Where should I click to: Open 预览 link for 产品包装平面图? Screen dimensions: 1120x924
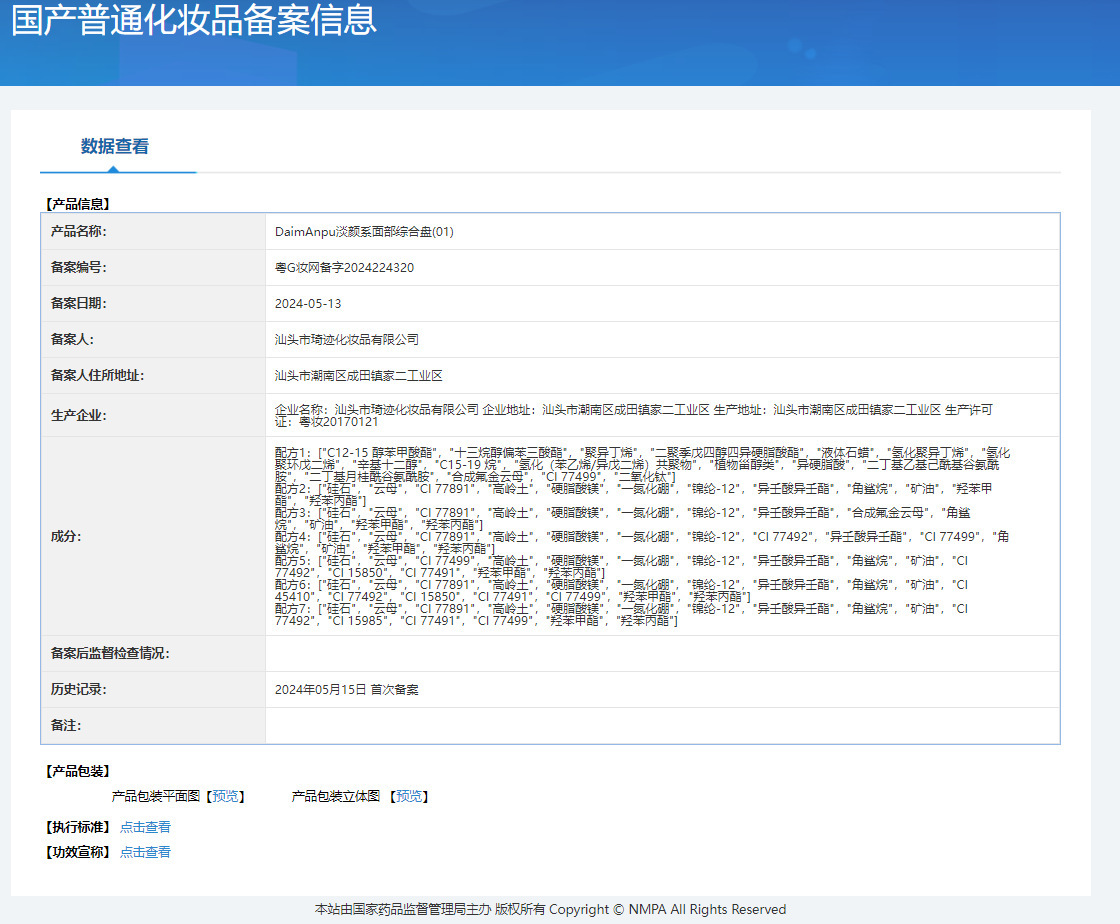click(225, 796)
